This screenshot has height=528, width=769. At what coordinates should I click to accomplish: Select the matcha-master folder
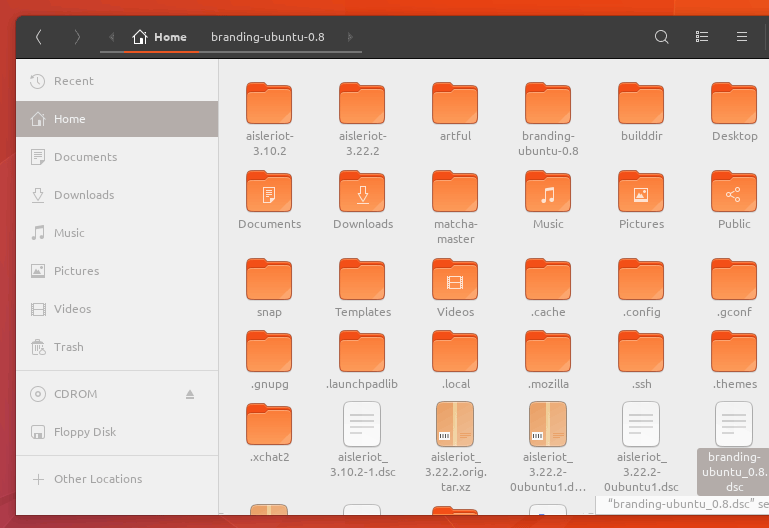coord(455,207)
